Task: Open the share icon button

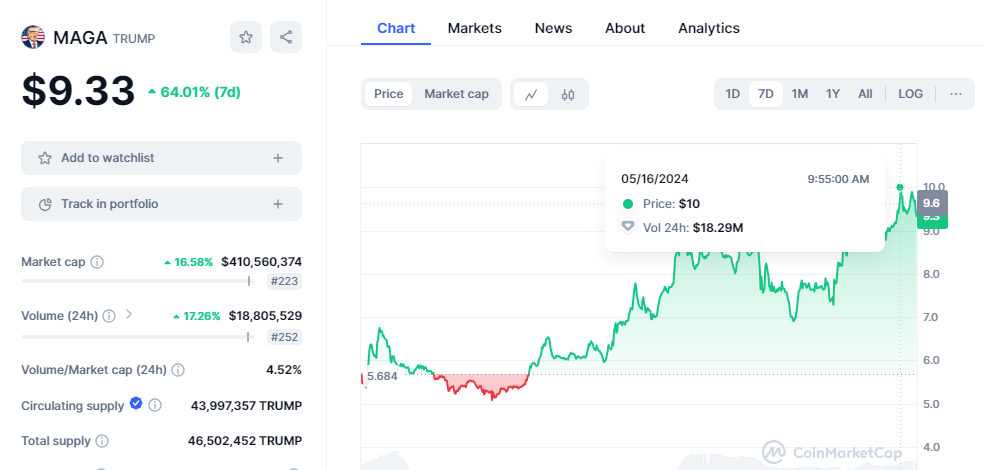Action: click(286, 37)
